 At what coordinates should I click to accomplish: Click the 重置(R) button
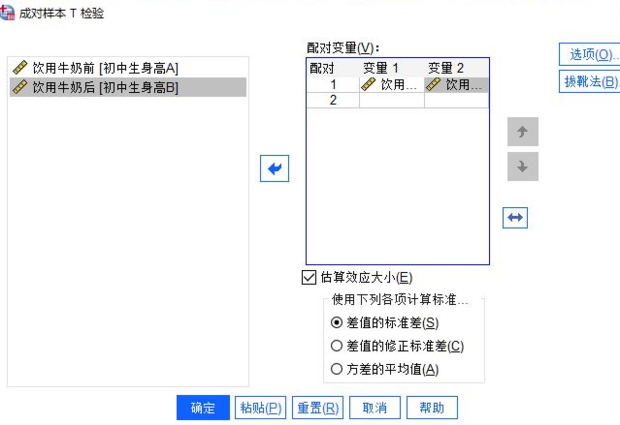point(318,408)
